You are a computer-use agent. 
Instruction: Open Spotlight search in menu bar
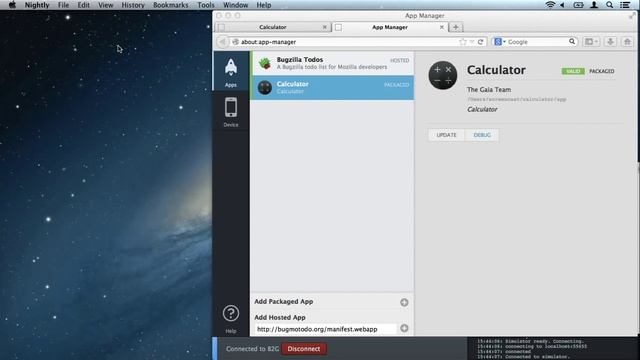coord(609,5)
